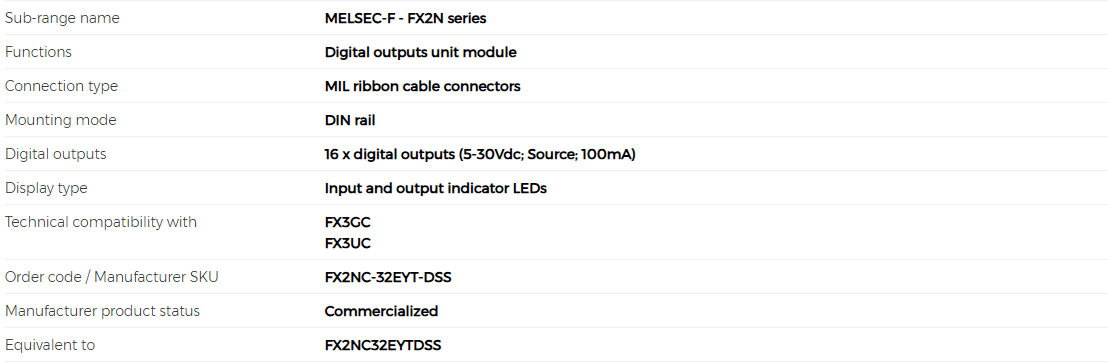
Task: Click Input and output indicator LEDs text
Action: coord(435,189)
